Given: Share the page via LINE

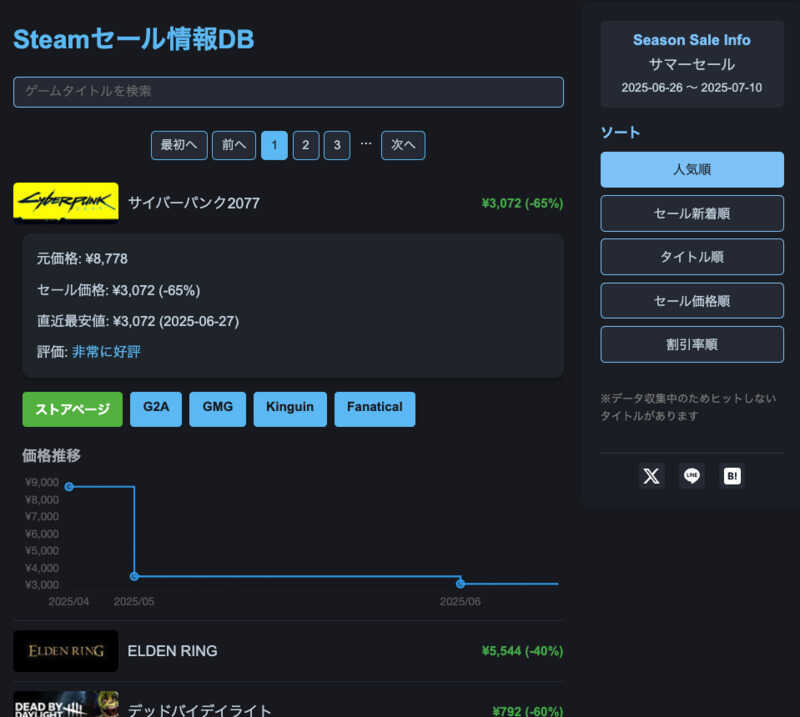Looking at the screenshot, I should 691,476.
